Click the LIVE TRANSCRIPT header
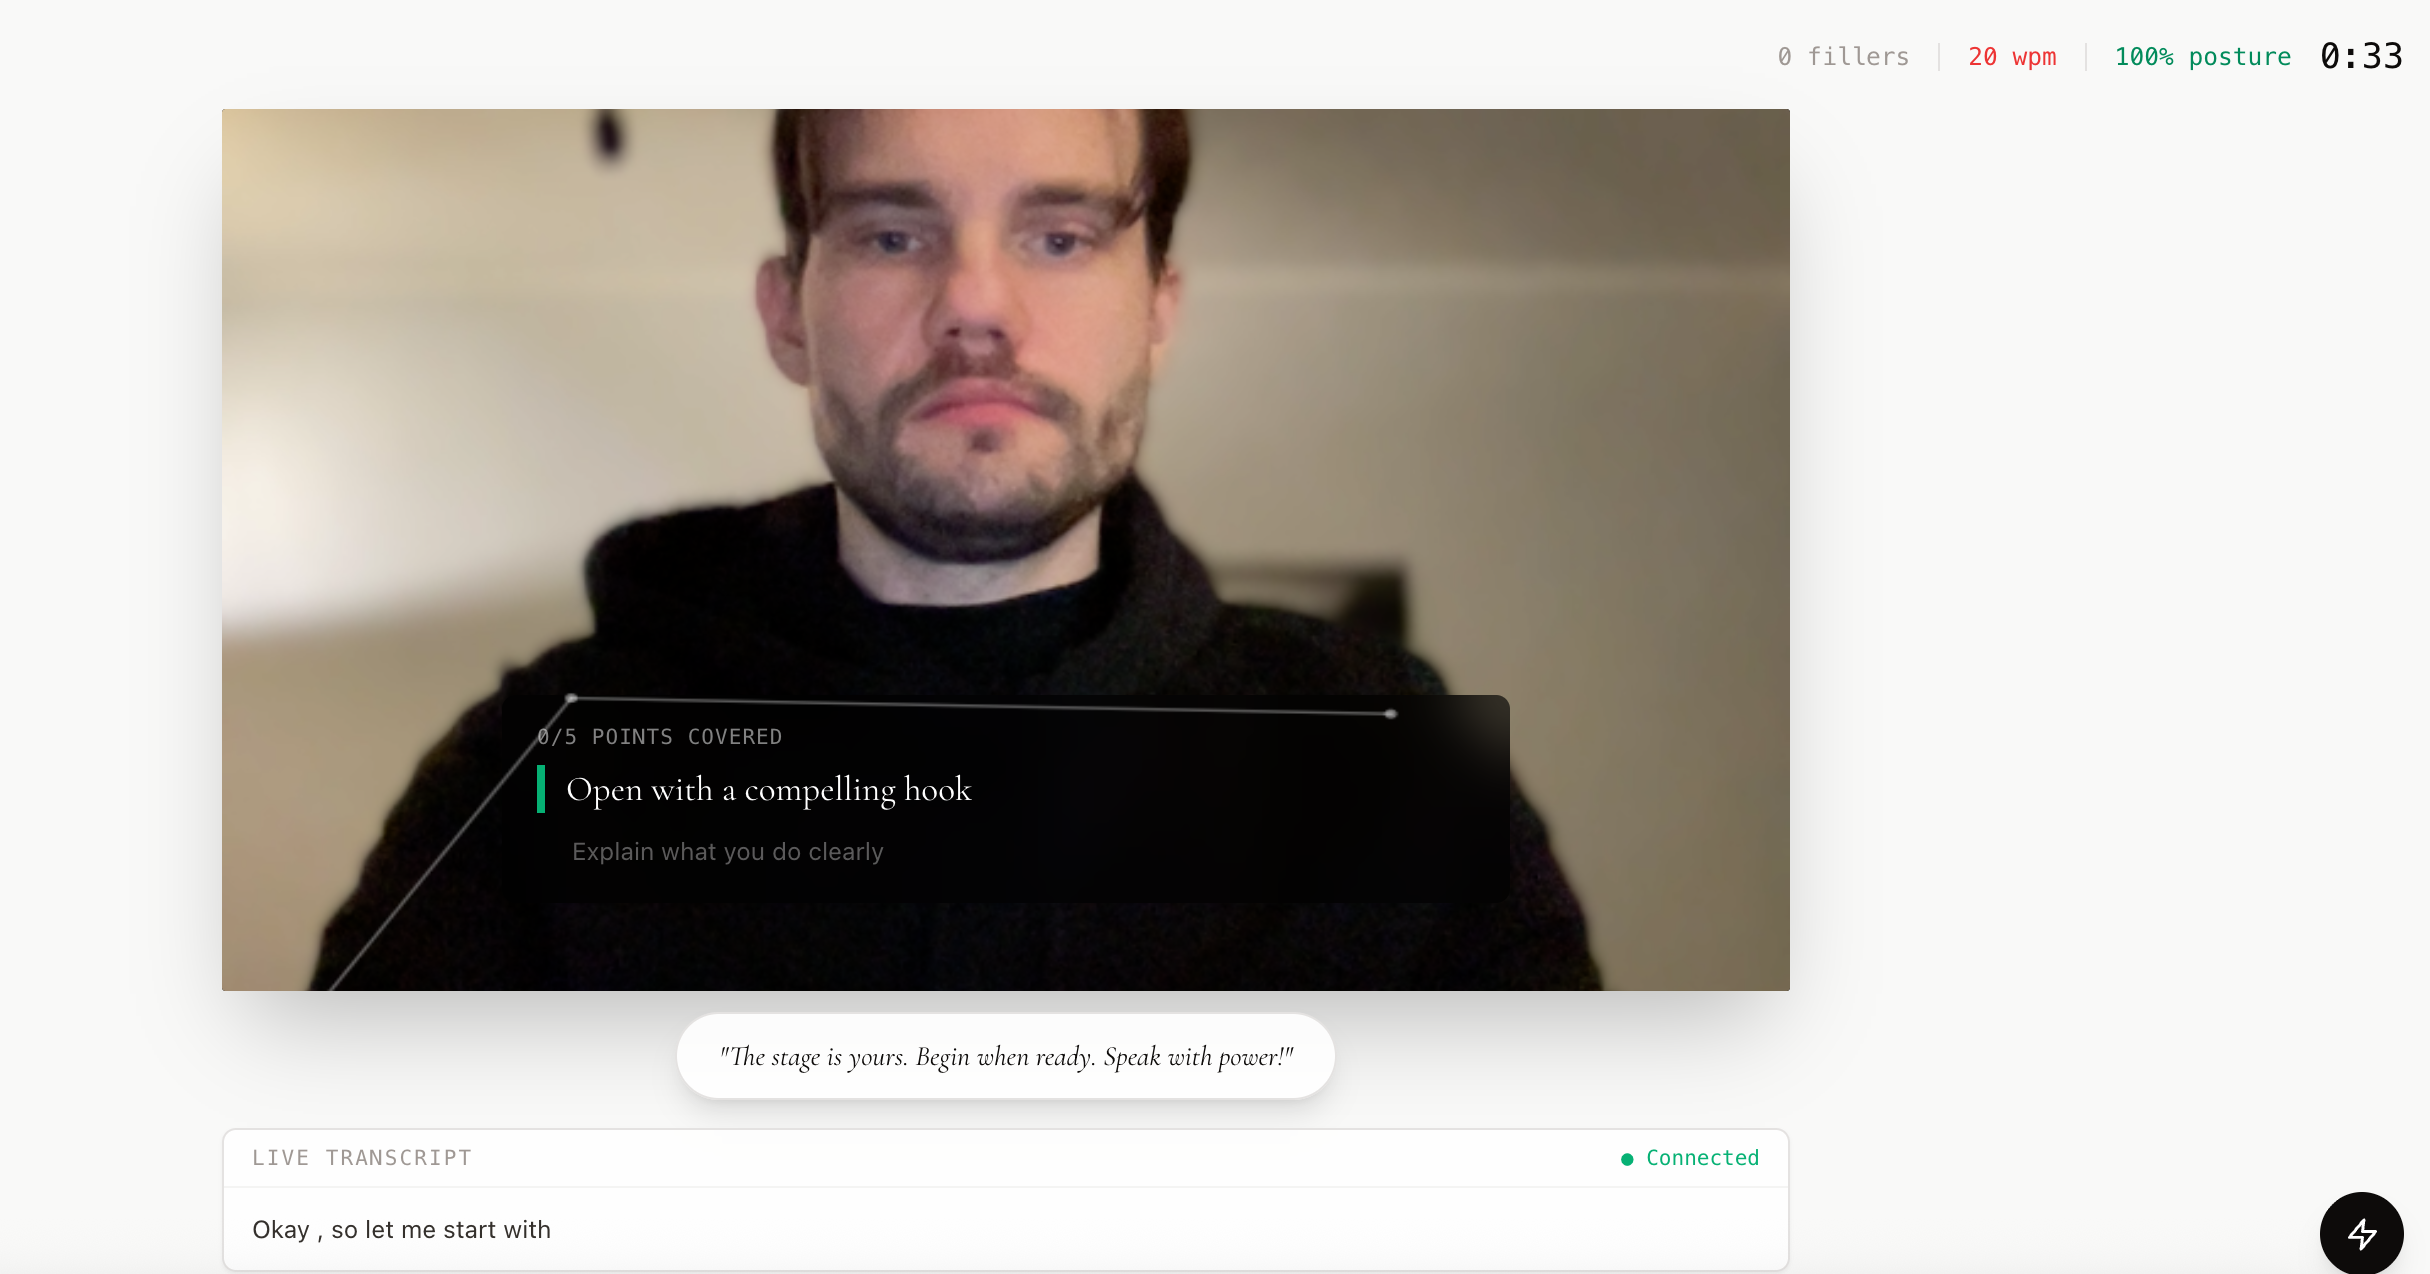Screen dimensions: 2430x1274 [362, 1158]
